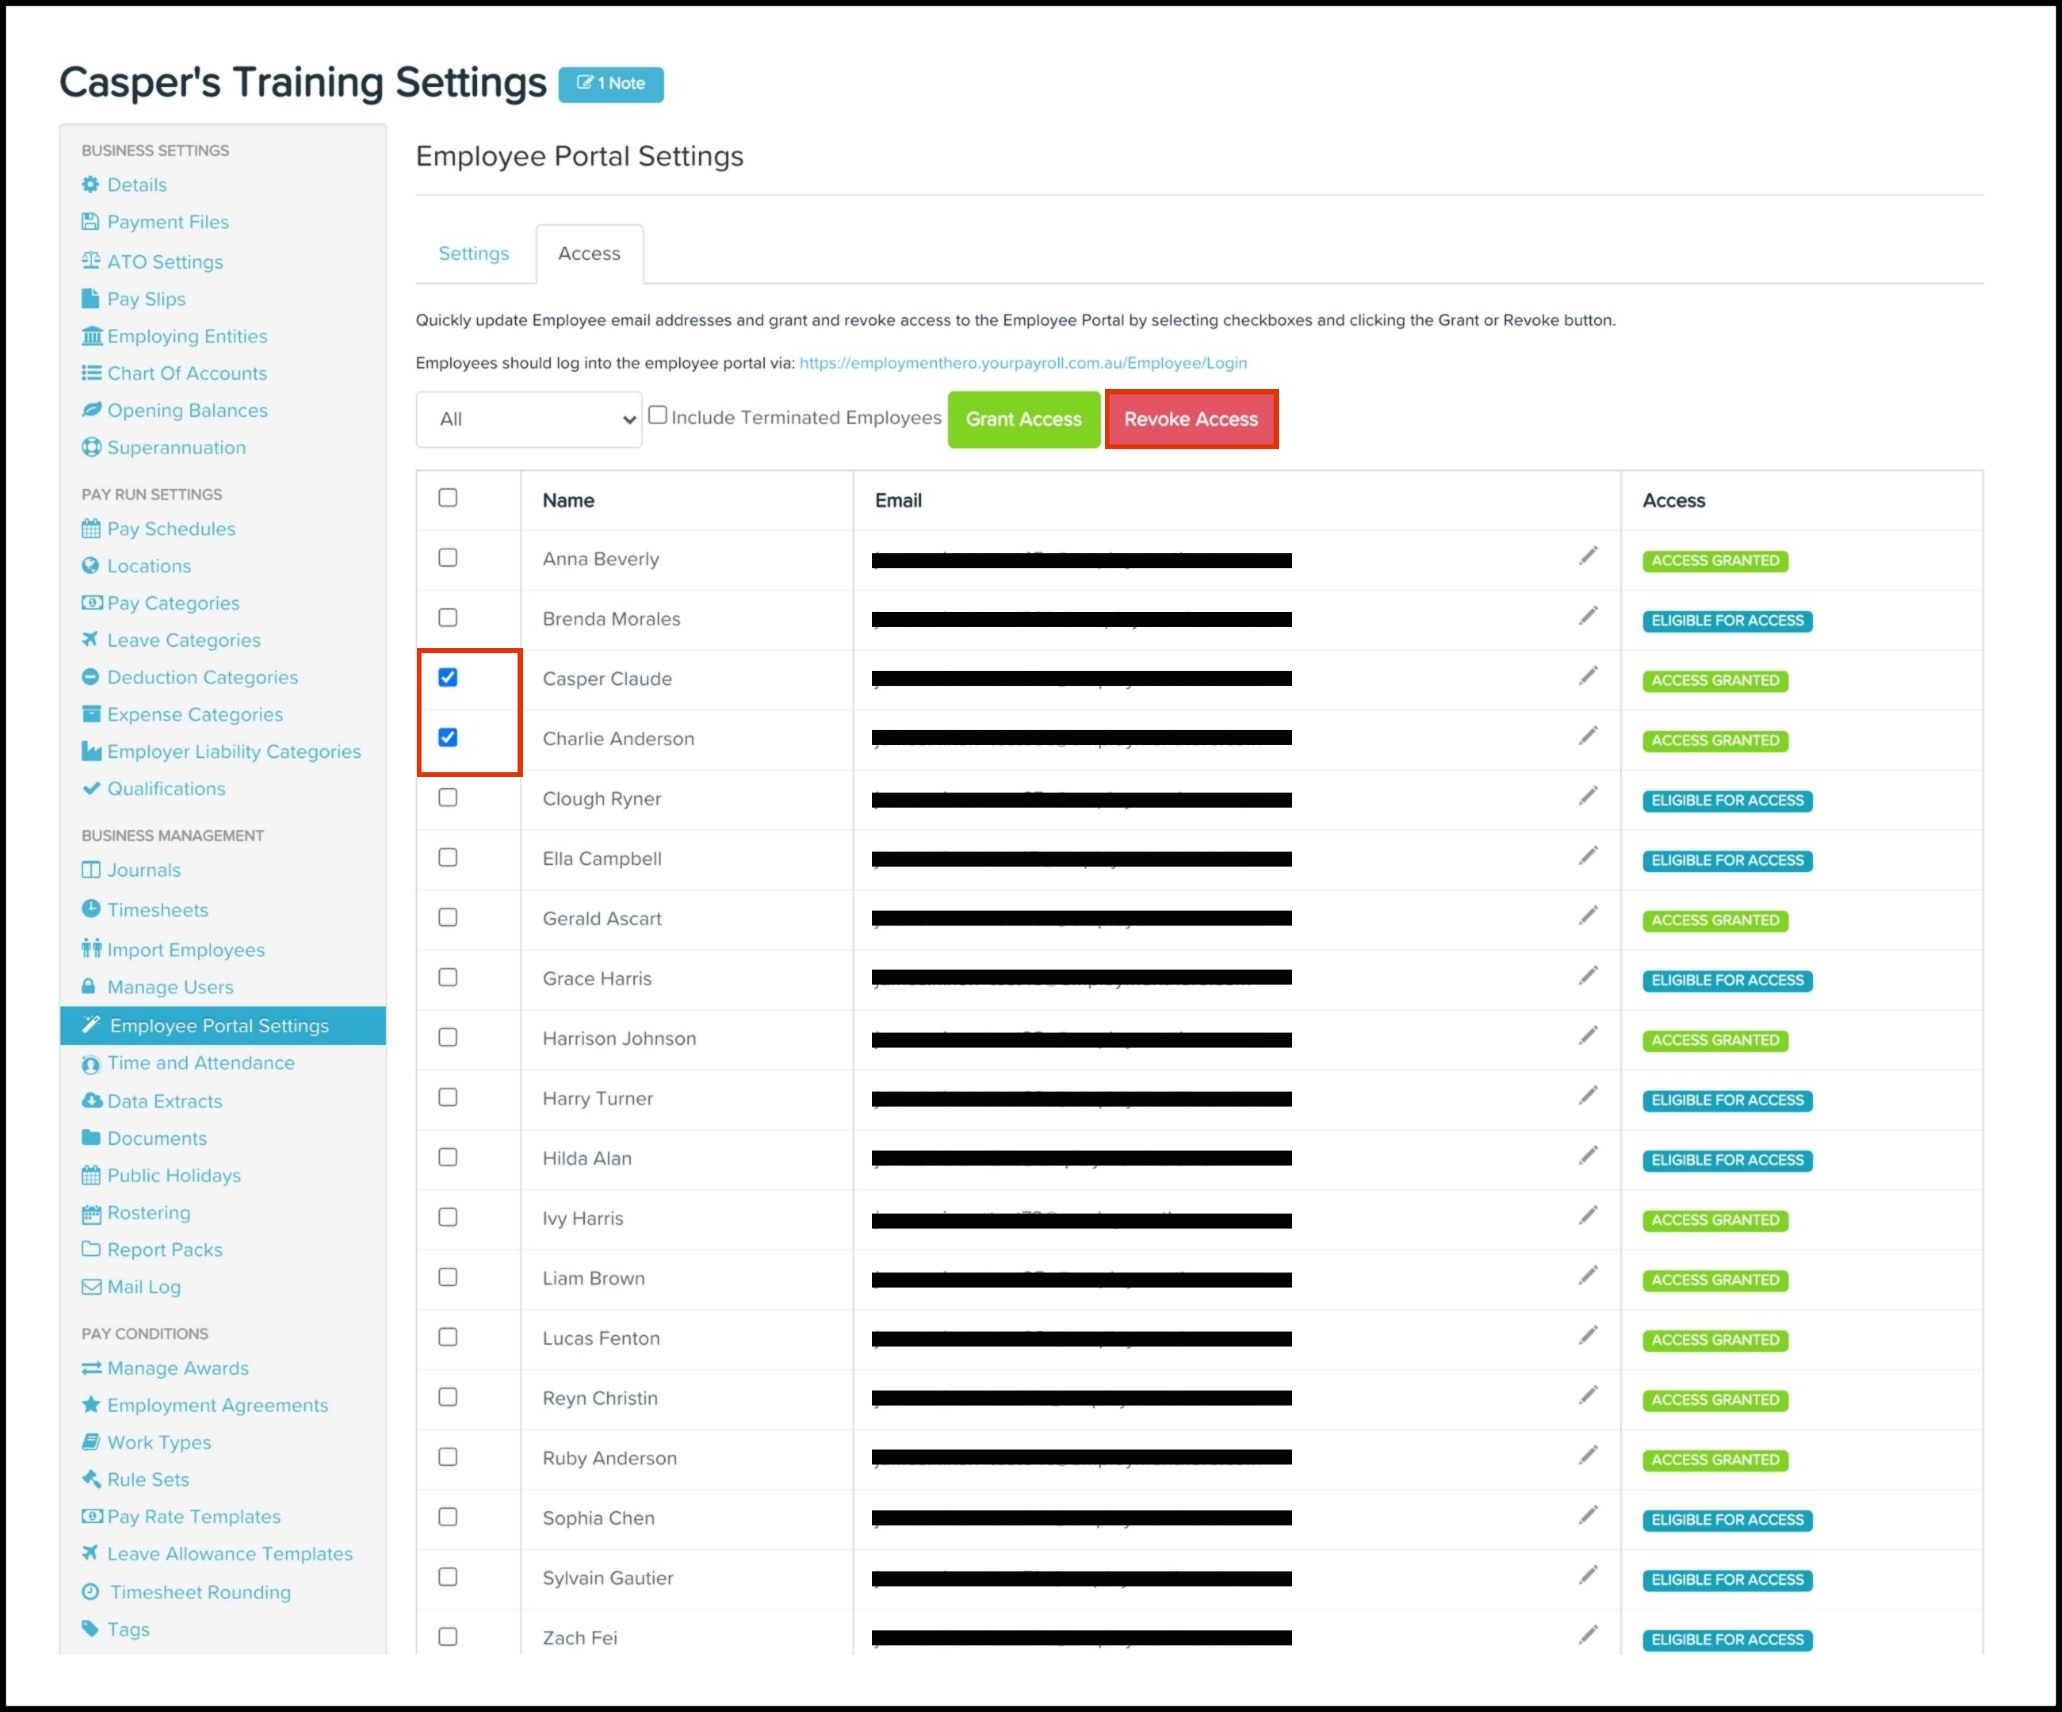Click the Data Extracts cloud icon
Screen dimensions: 2062x1712
pyautogui.click(x=91, y=1100)
